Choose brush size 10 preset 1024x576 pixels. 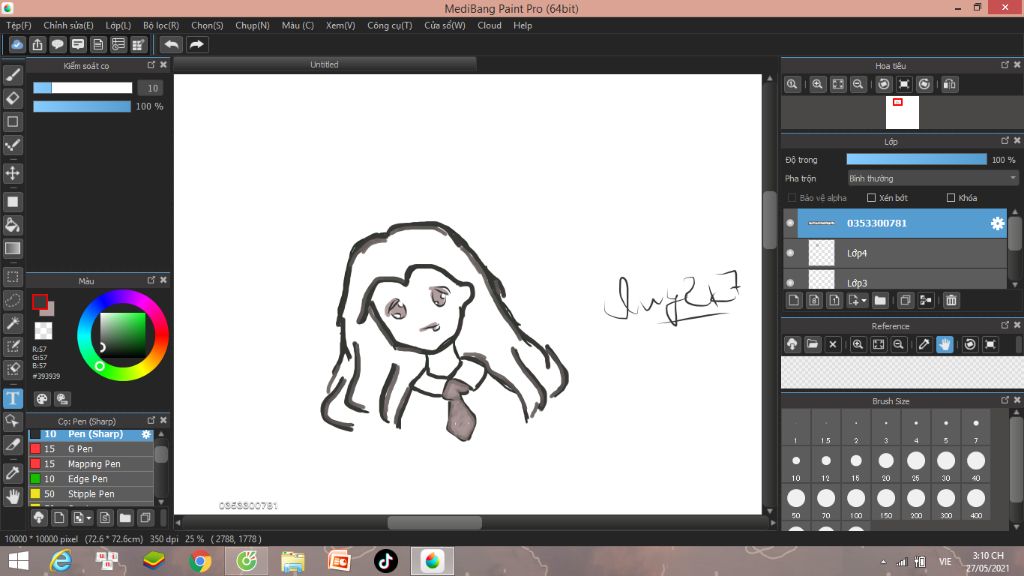tap(796, 466)
